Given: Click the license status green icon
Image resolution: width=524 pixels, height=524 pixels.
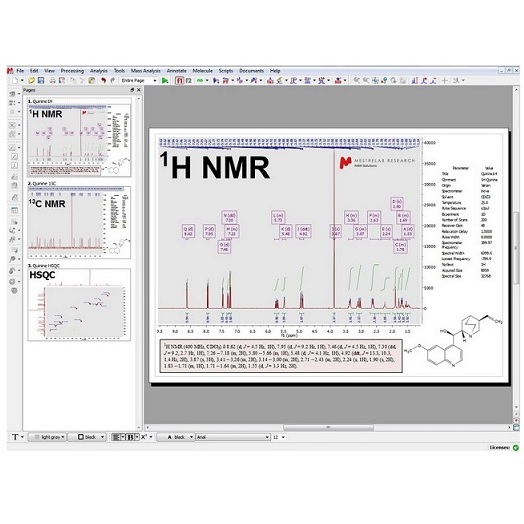Looking at the screenshot, I should tap(516, 447).
